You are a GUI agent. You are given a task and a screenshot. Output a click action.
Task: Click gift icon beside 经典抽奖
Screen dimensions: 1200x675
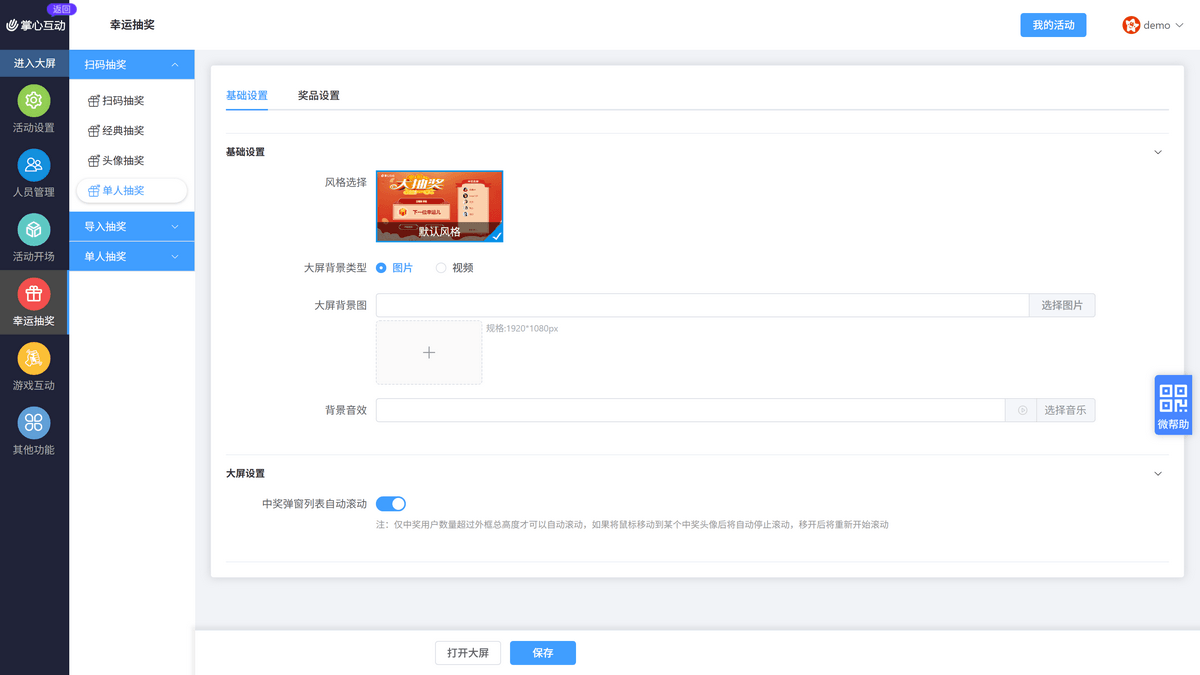tap(94, 131)
